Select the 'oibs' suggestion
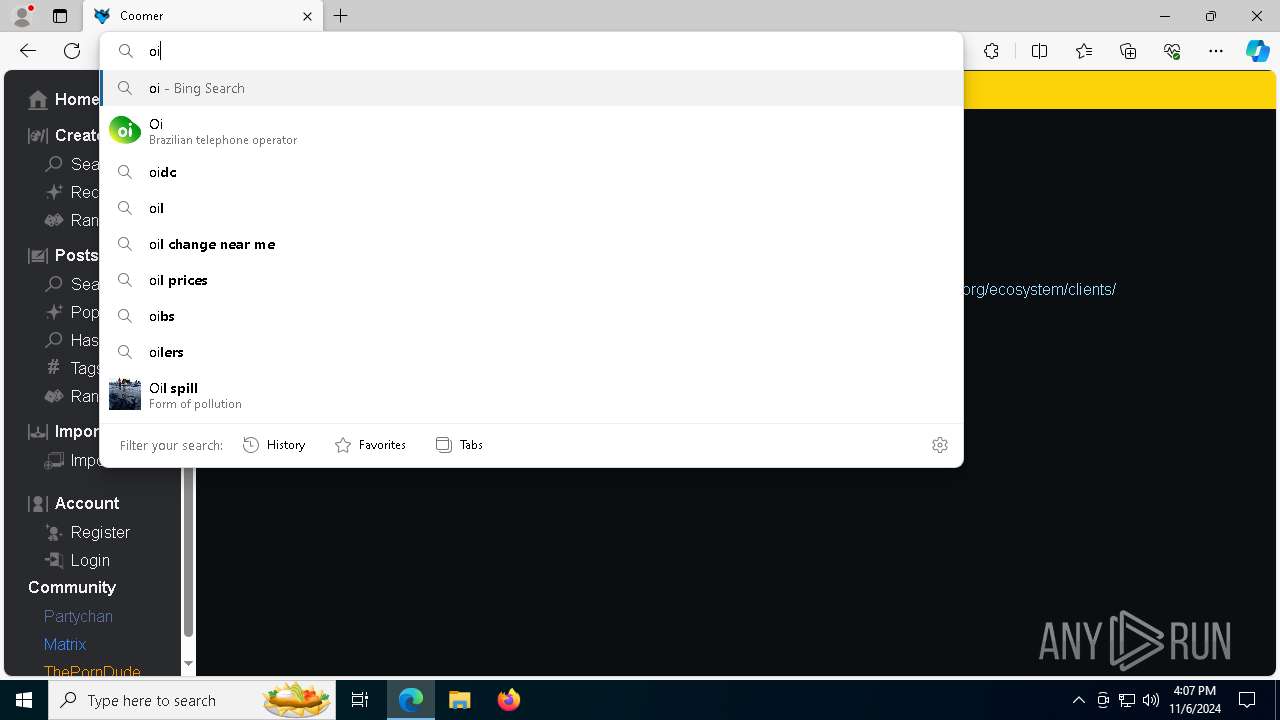 [x=531, y=316]
